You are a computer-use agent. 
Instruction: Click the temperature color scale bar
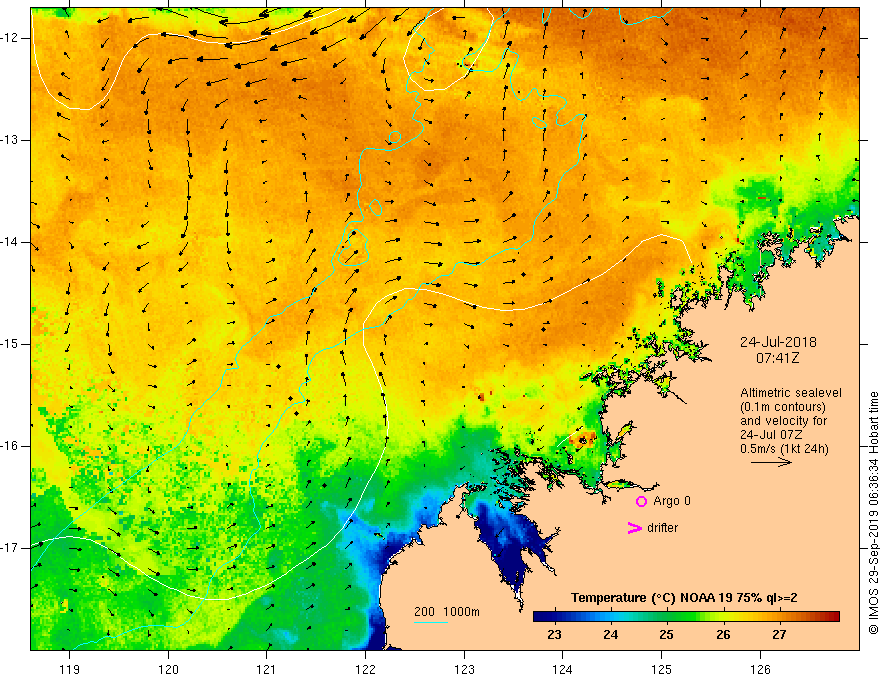[x=686, y=617]
